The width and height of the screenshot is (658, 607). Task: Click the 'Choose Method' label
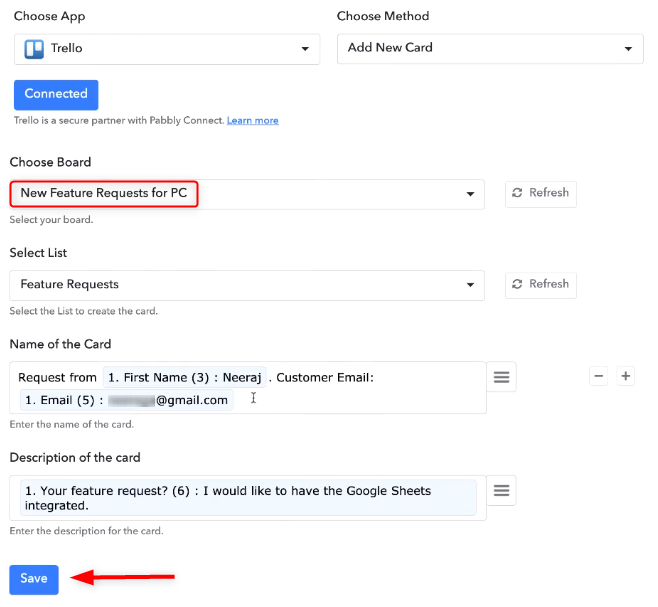(383, 16)
